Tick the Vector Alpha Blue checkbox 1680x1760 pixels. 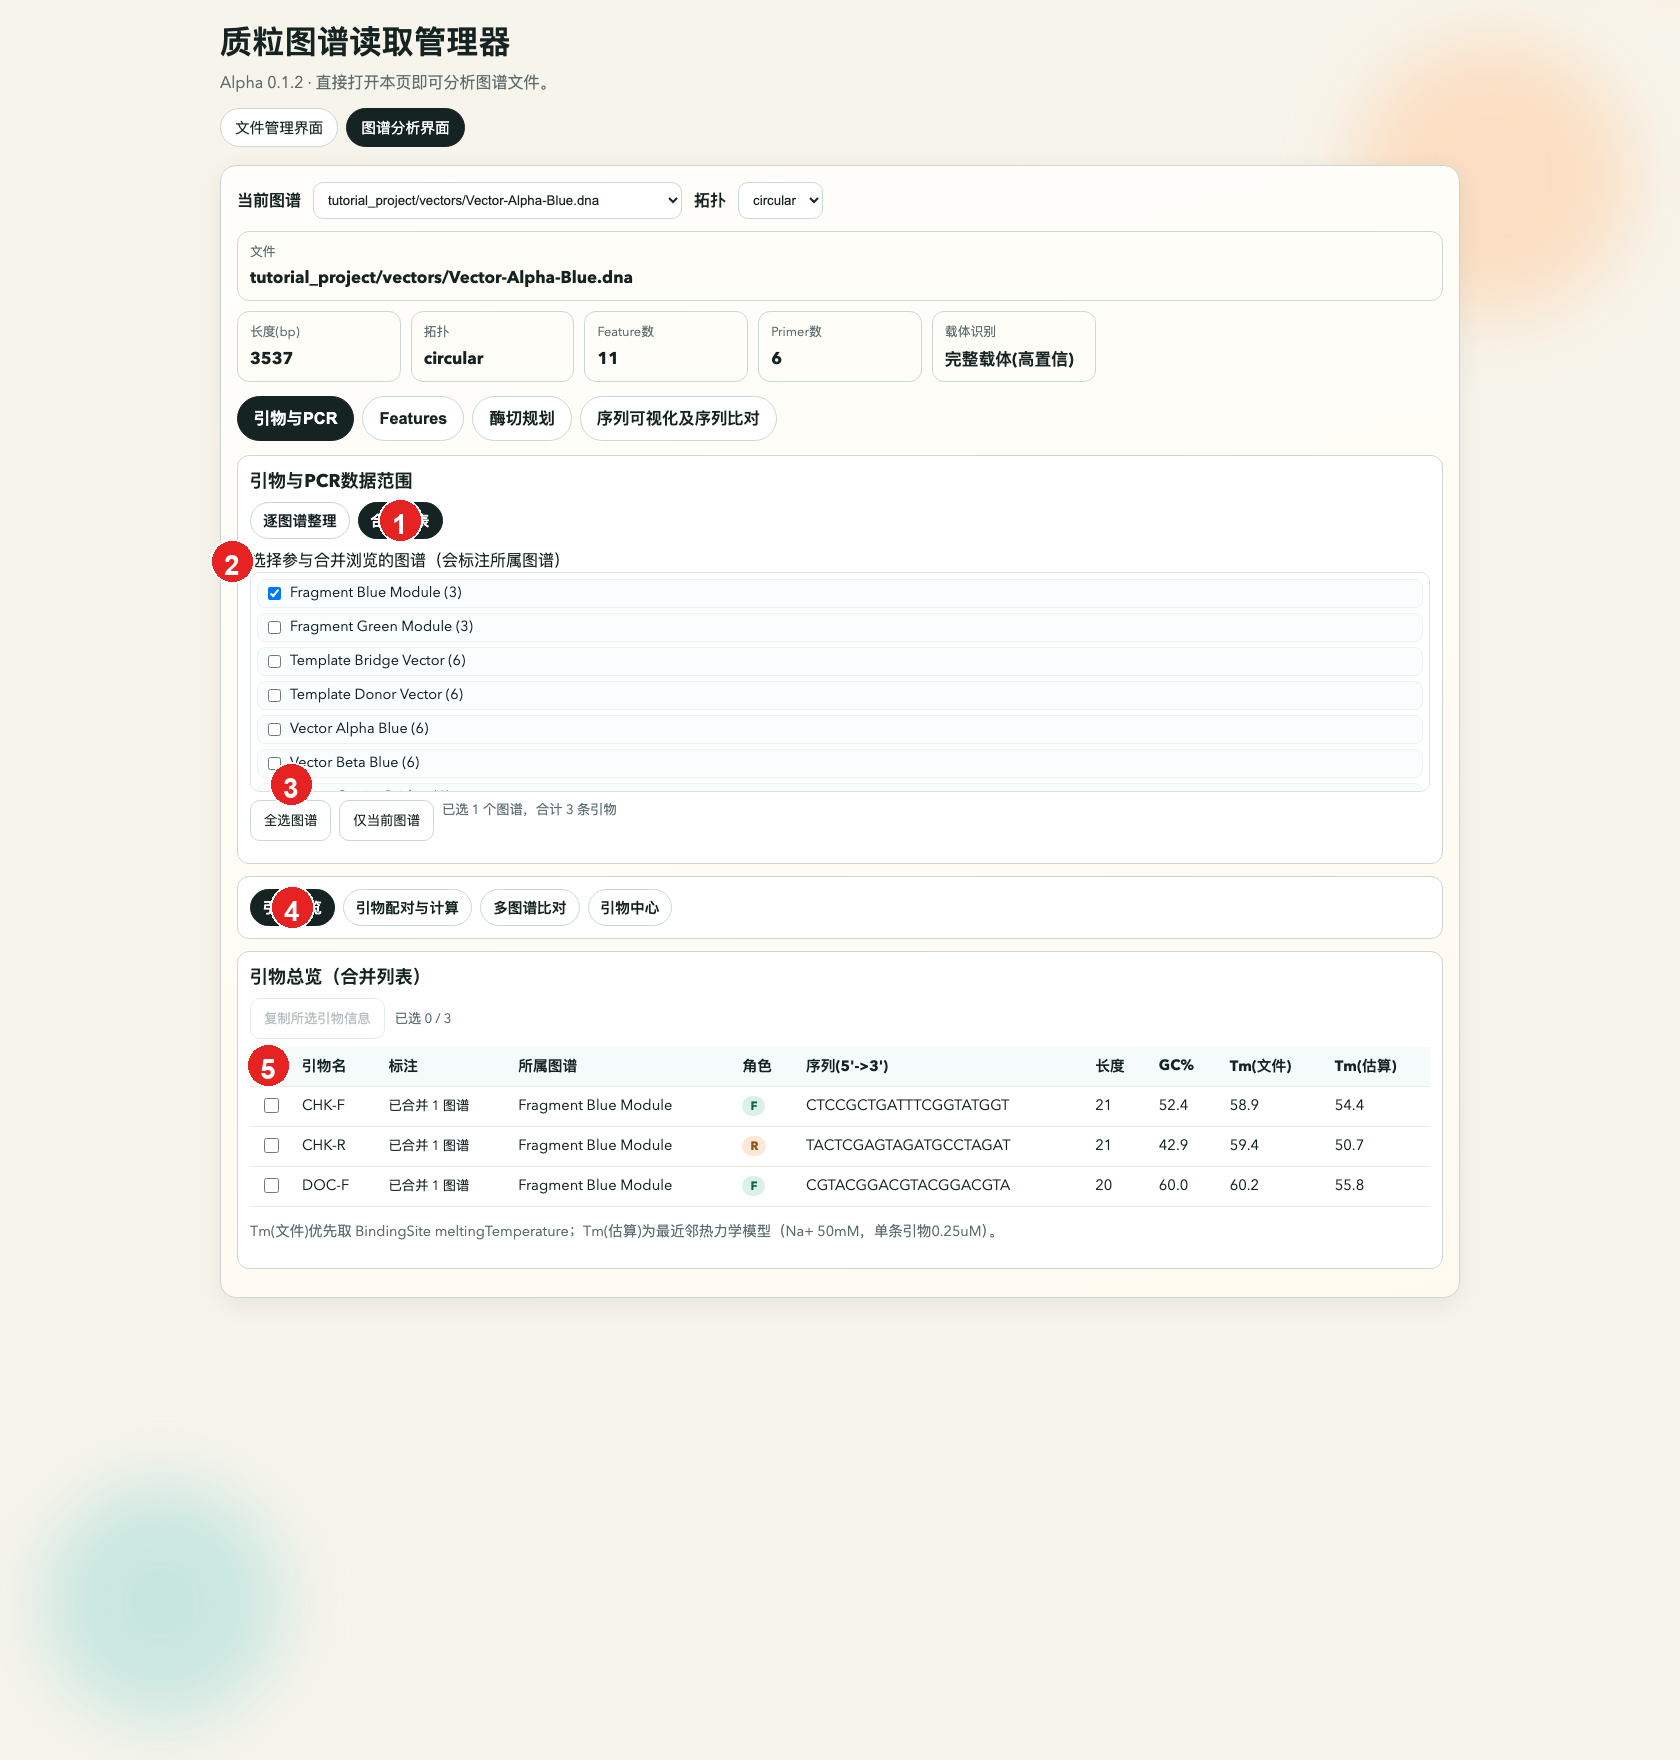274,730
